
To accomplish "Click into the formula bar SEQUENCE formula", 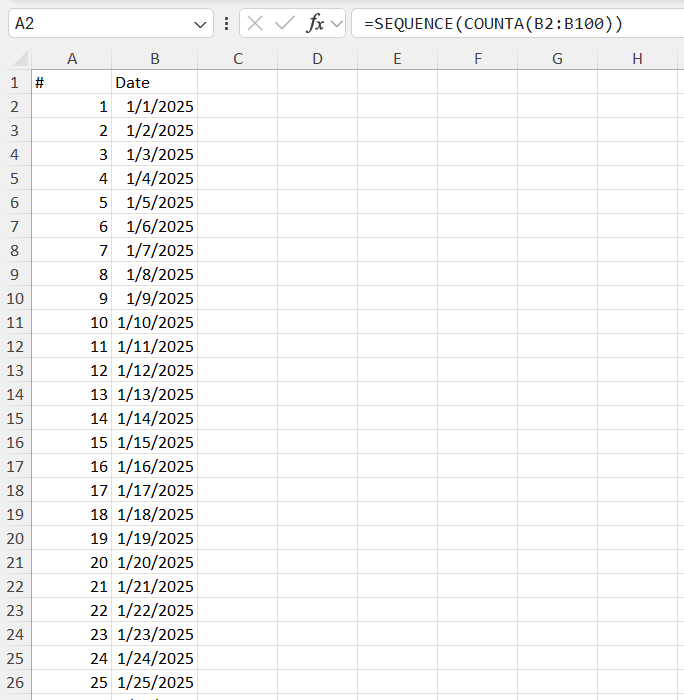I will 493,23.
